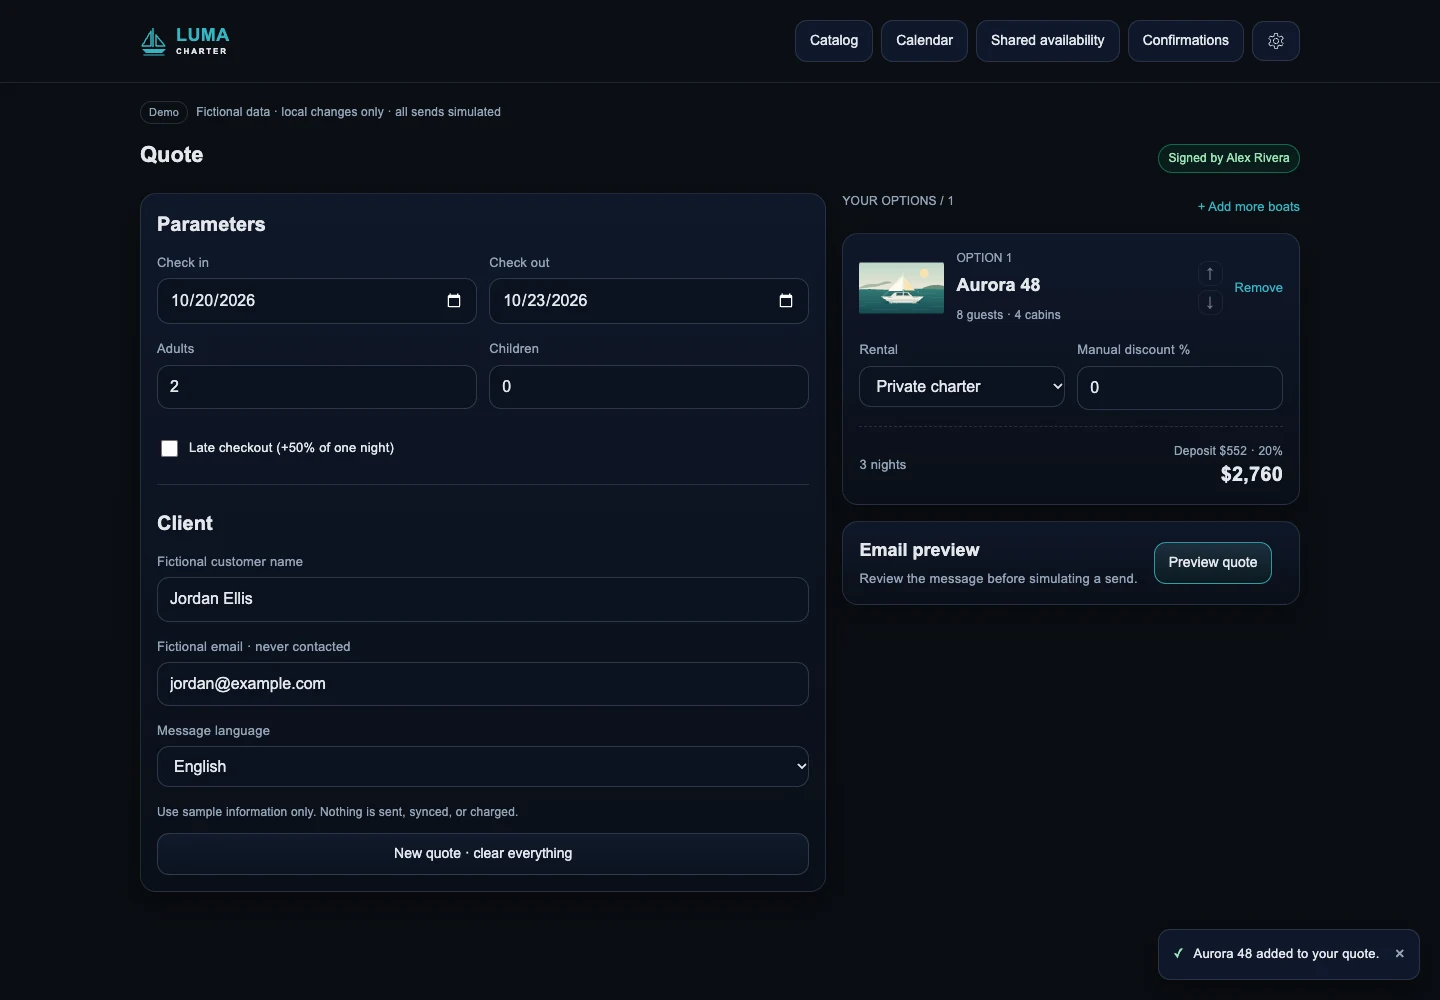Click the $2,760 total price
This screenshot has height=1000, width=1440.
(x=1251, y=475)
